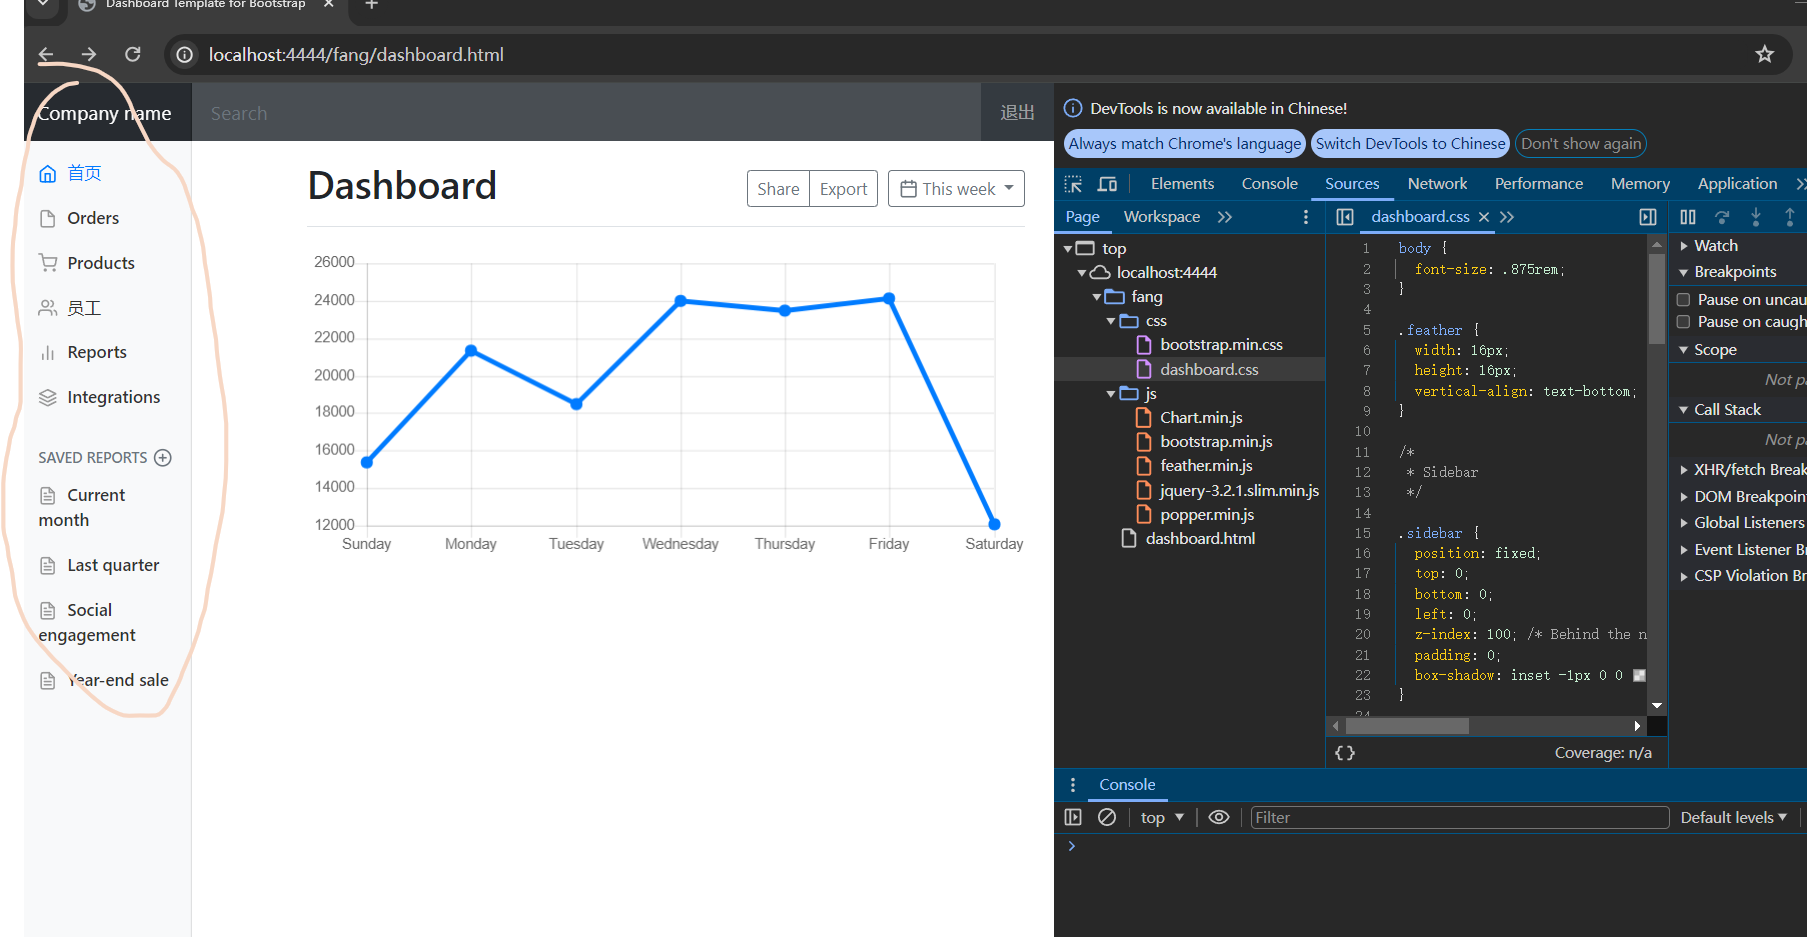Open the Orders sidebar link
The height and width of the screenshot is (937, 1807).
(x=93, y=218)
